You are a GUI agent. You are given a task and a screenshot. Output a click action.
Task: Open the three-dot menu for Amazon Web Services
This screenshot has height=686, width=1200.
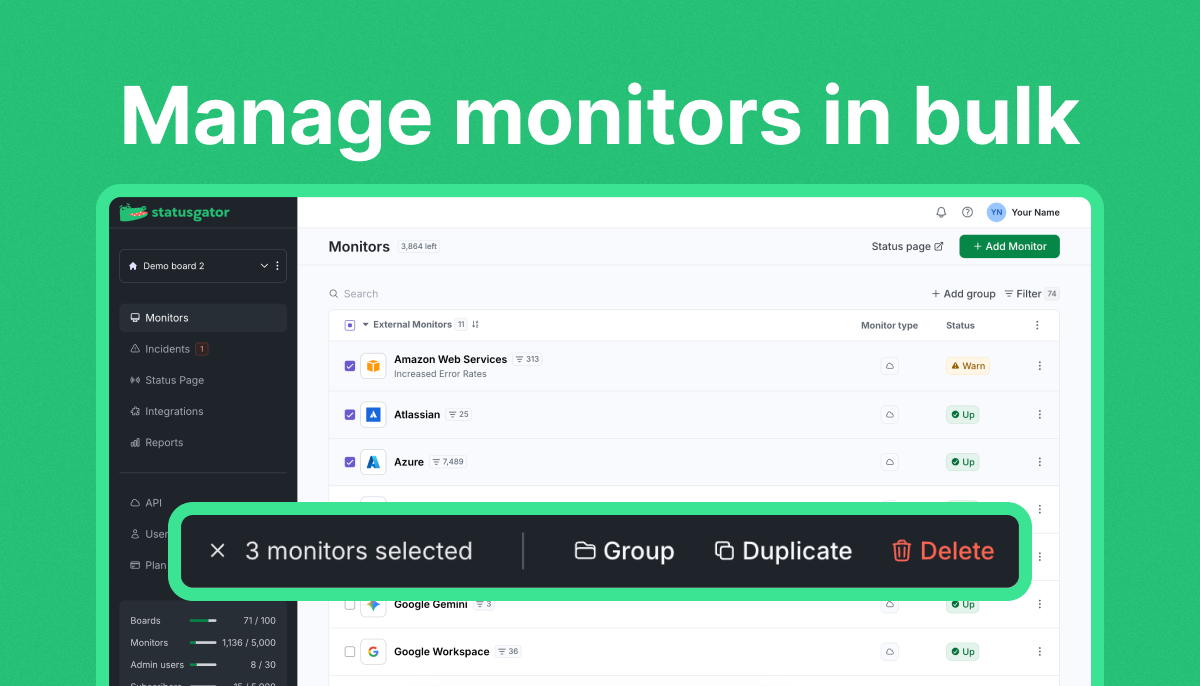click(1039, 366)
